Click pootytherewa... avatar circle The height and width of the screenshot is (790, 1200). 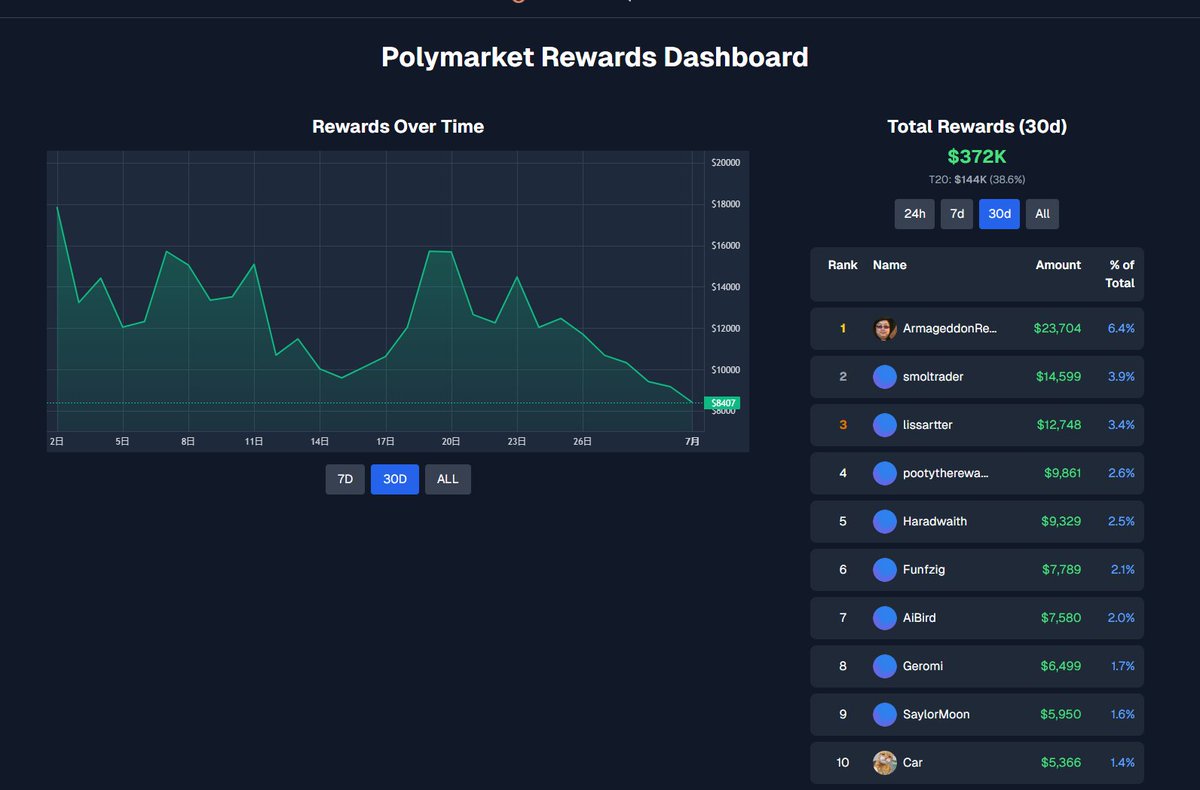(884, 473)
